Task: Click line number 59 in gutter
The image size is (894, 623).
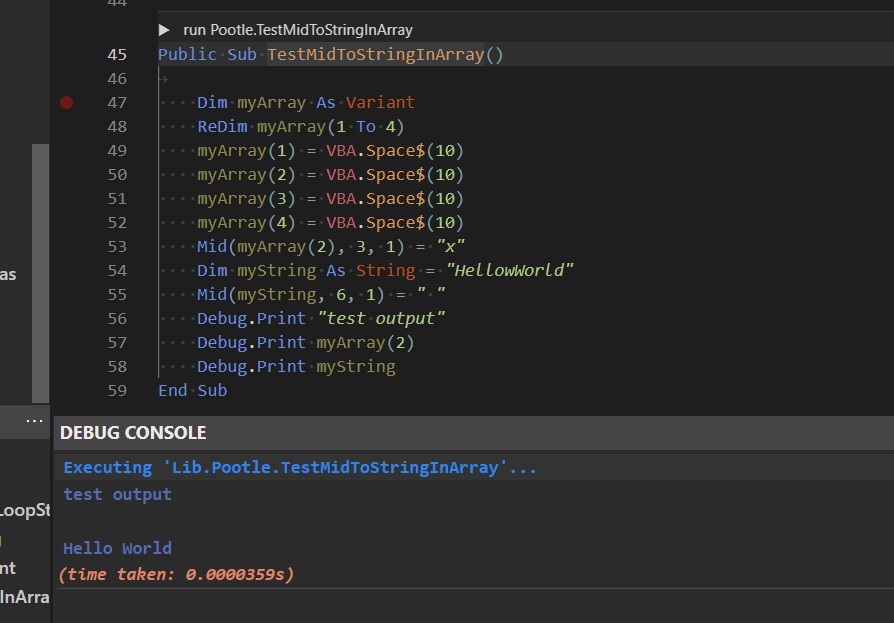Action: pos(117,390)
